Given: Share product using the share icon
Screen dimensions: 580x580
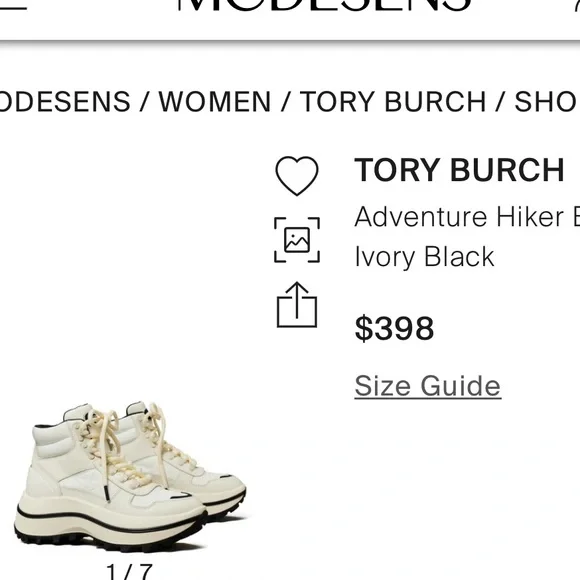Looking at the screenshot, I should click(297, 305).
